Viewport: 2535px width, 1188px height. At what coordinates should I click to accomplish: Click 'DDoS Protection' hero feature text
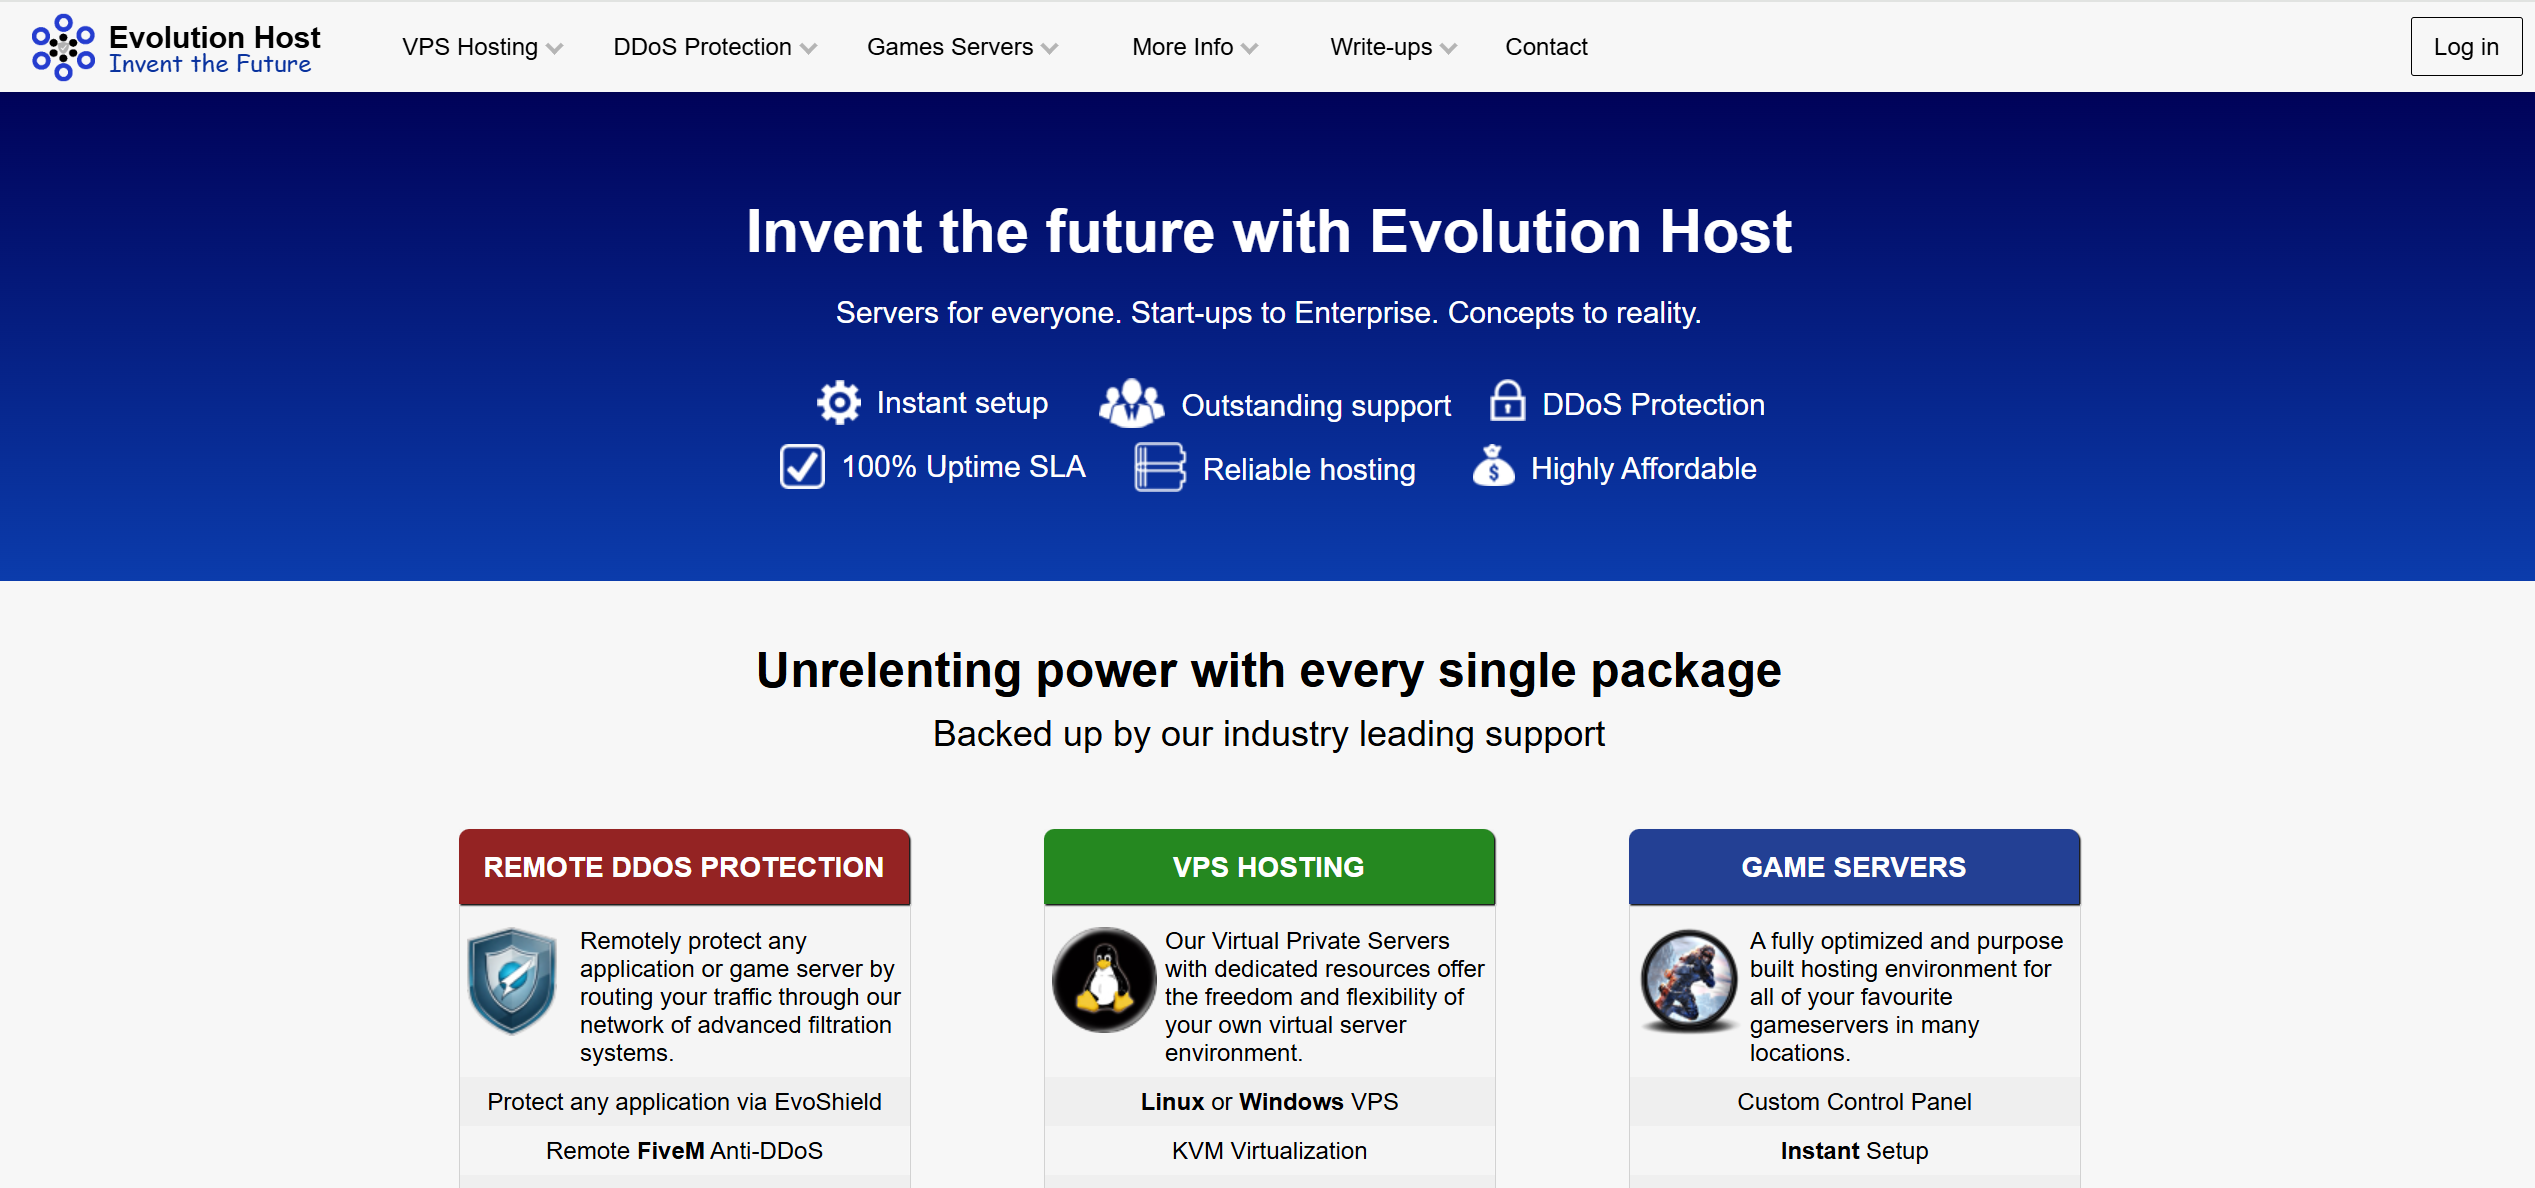(x=1653, y=405)
